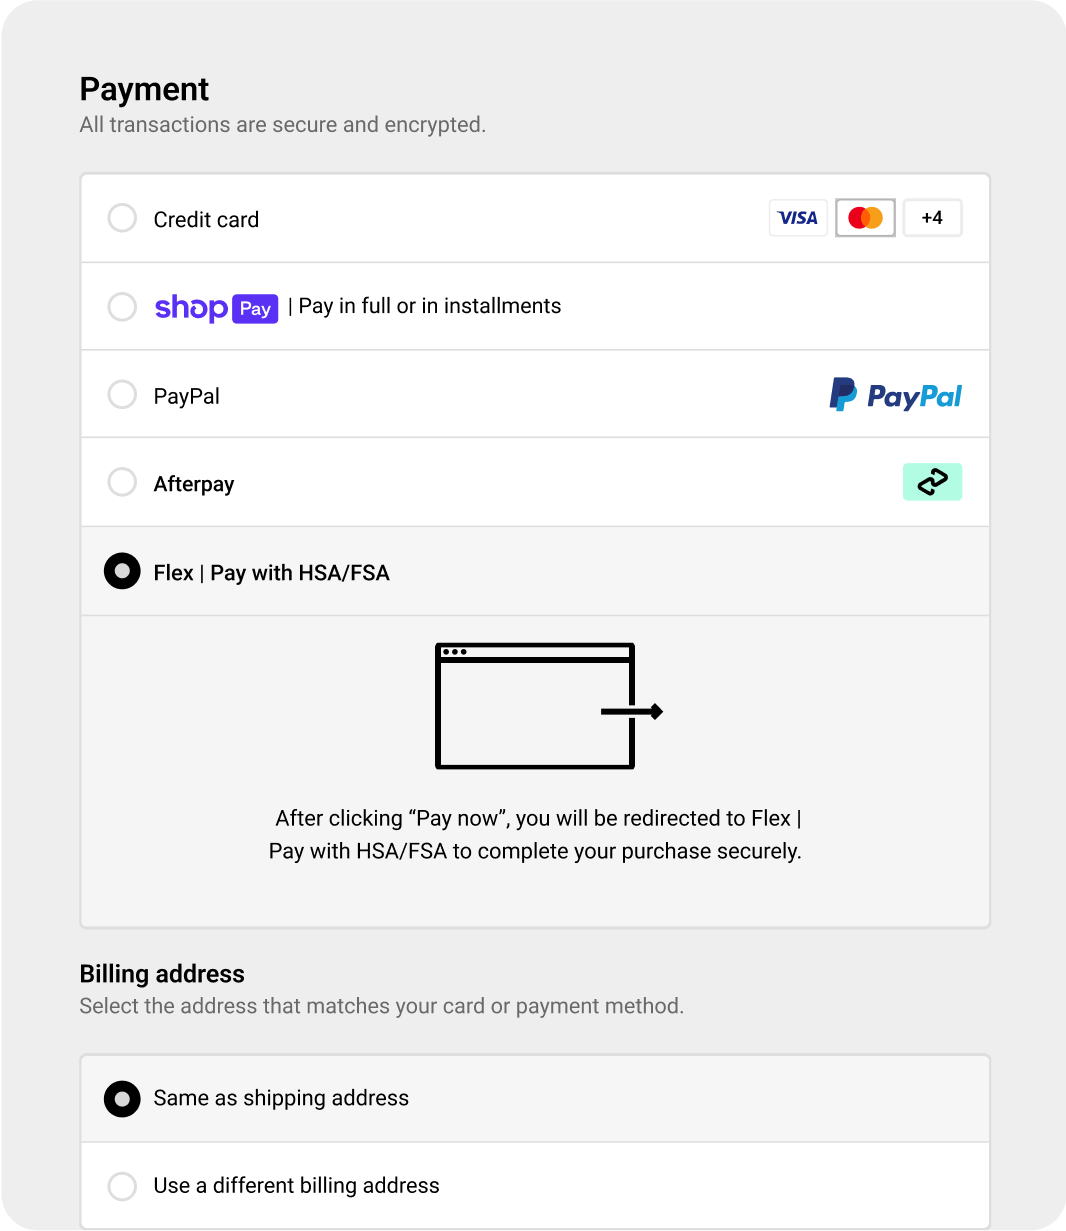Click the PayPal text label
Image resolution: width=1066 pixels, height=1231 pixels.
coord(187,396)
